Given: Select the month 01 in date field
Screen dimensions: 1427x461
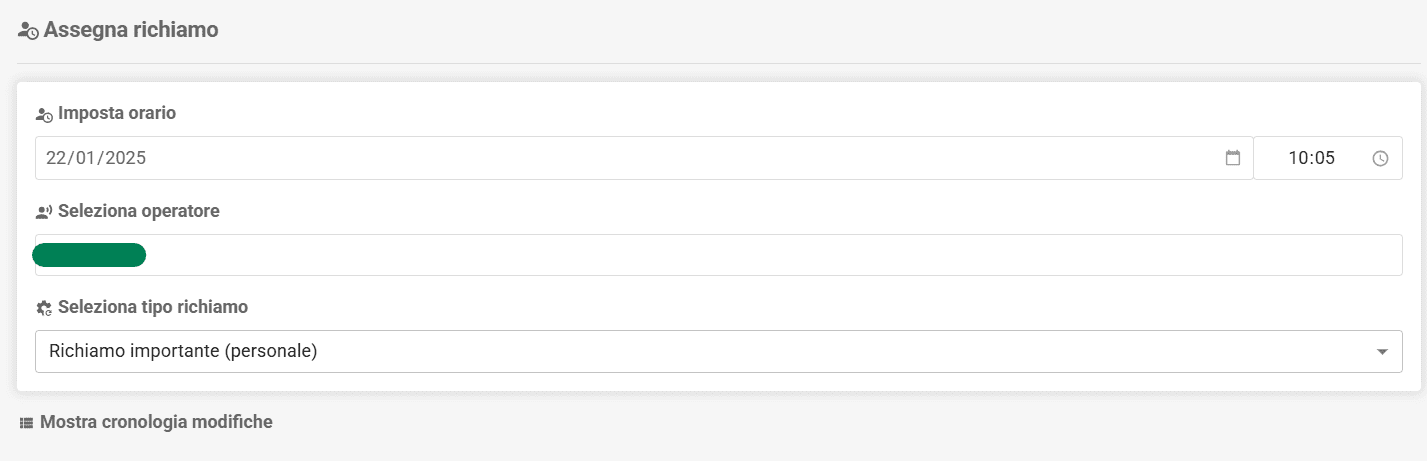Looking at the screenshot, I should pos(86,158).
